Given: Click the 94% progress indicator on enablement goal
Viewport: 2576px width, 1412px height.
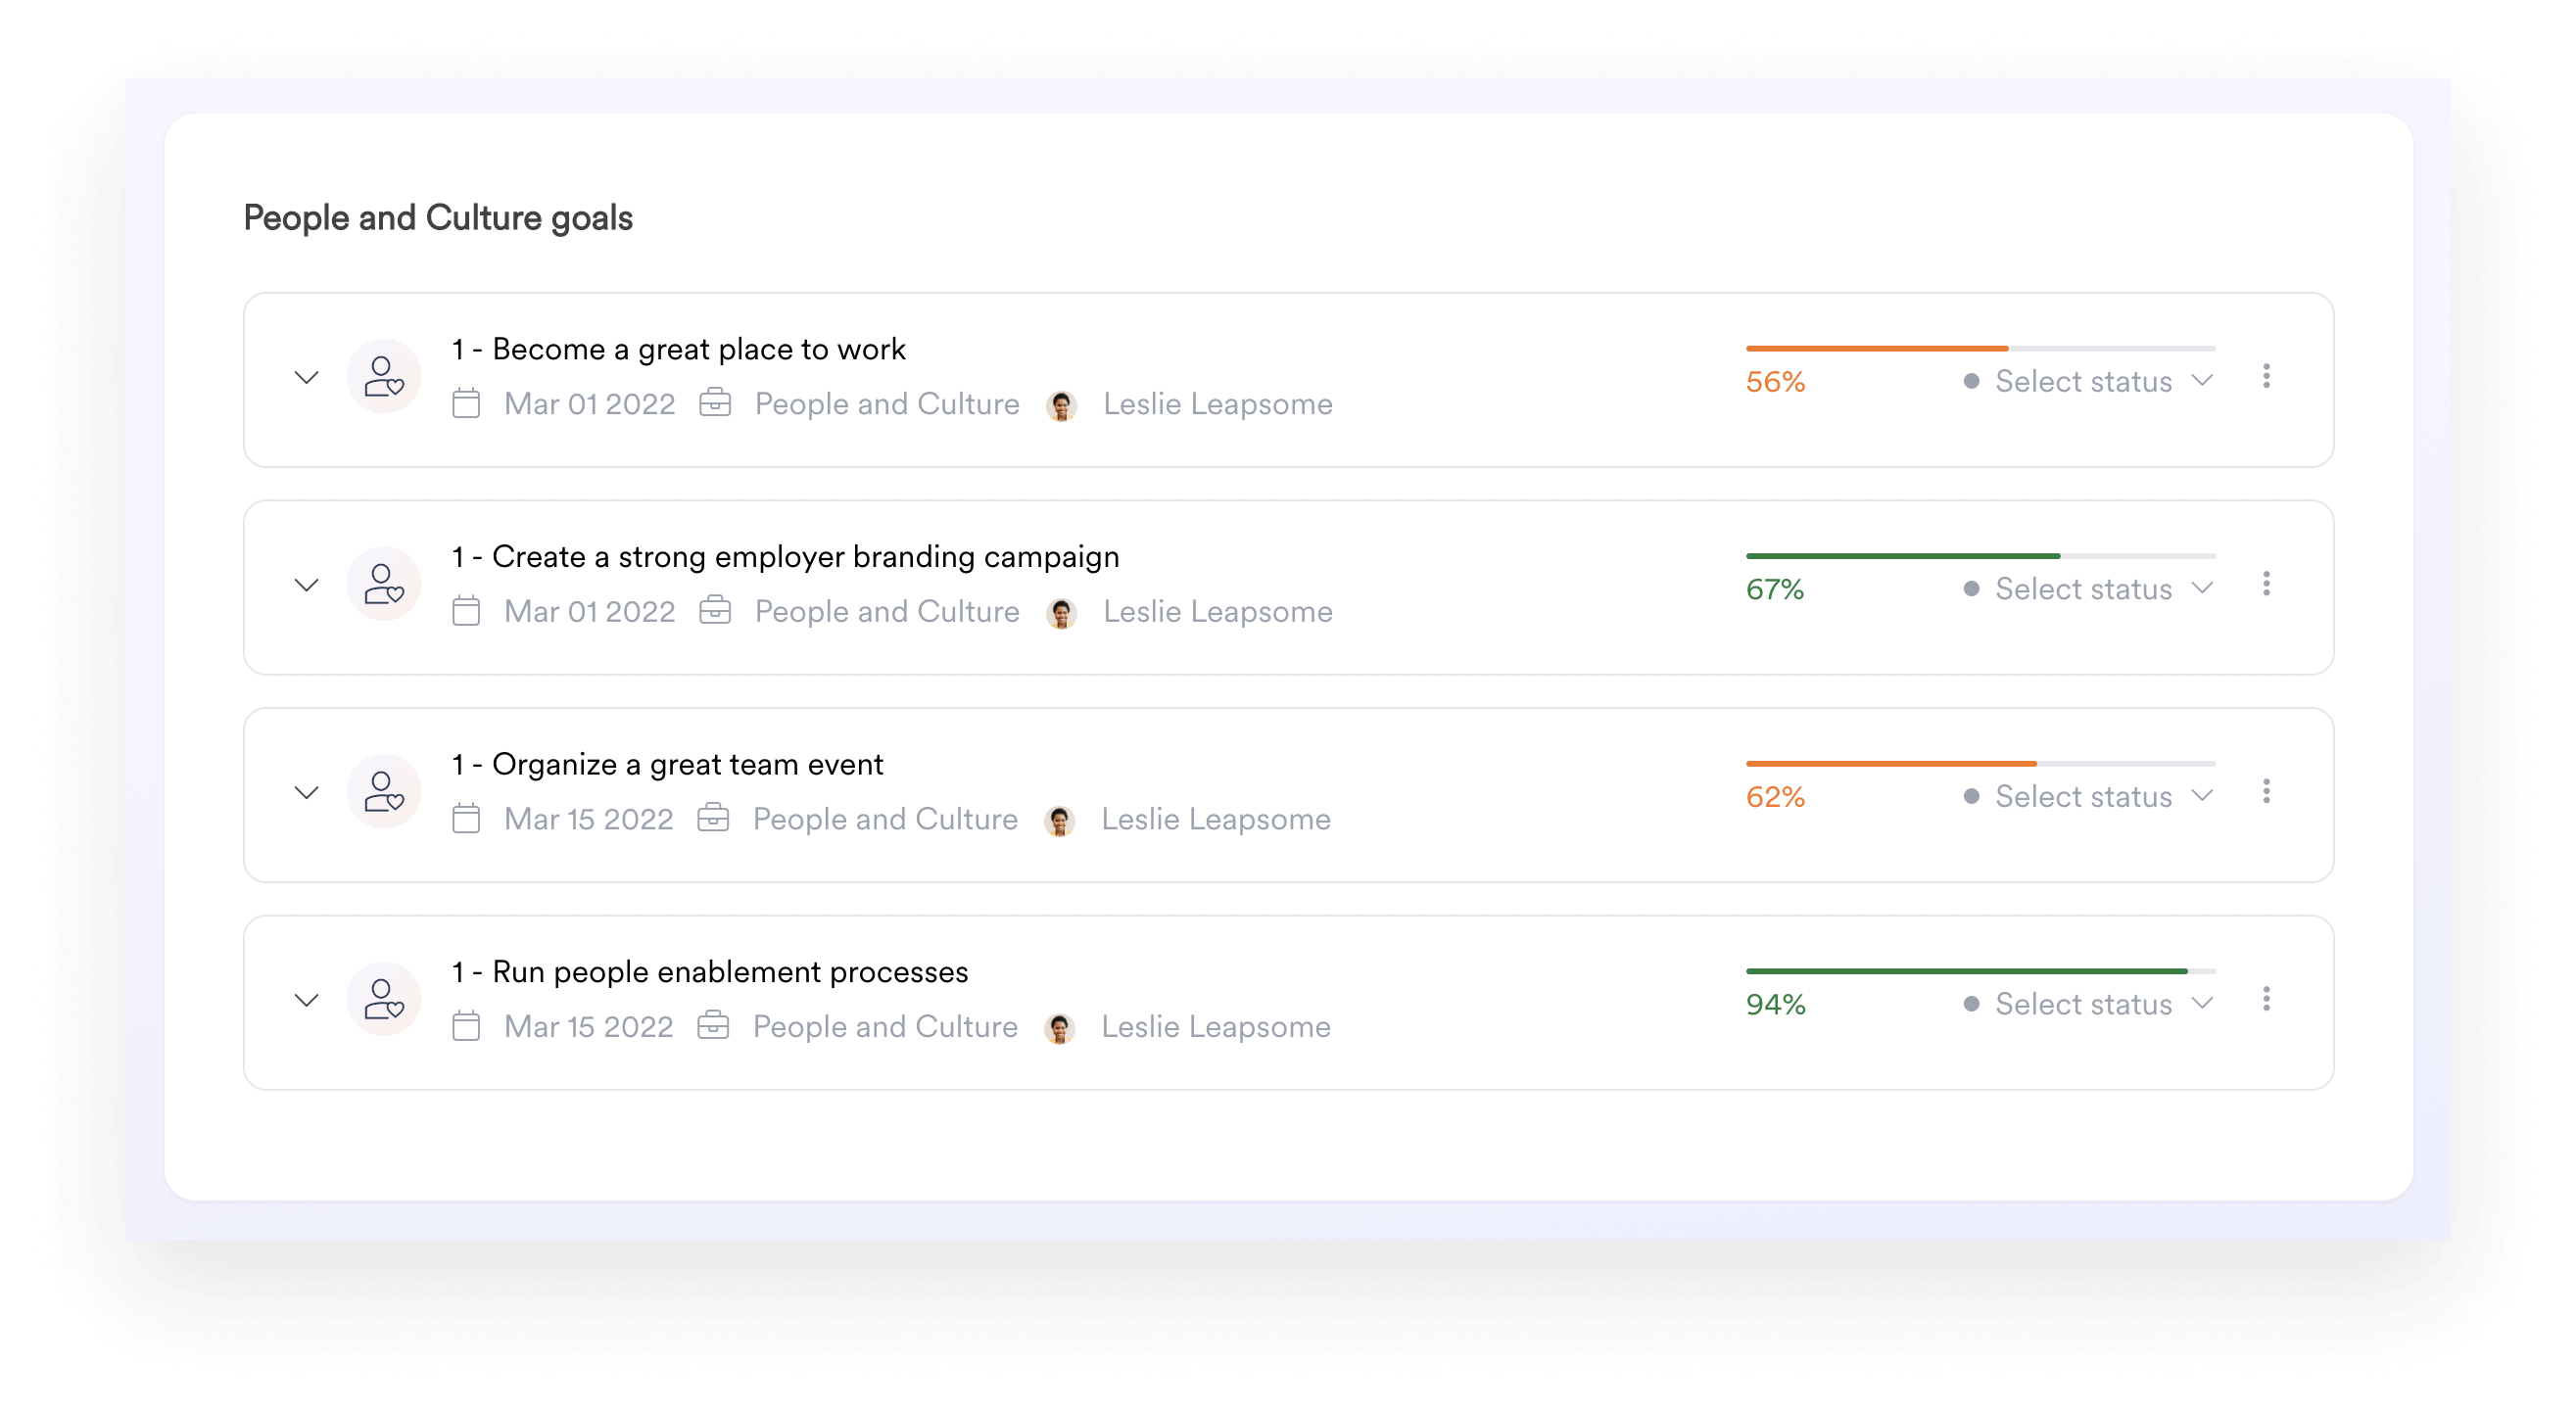Looking at the screenshot, I should (x=1774, y=1002).
